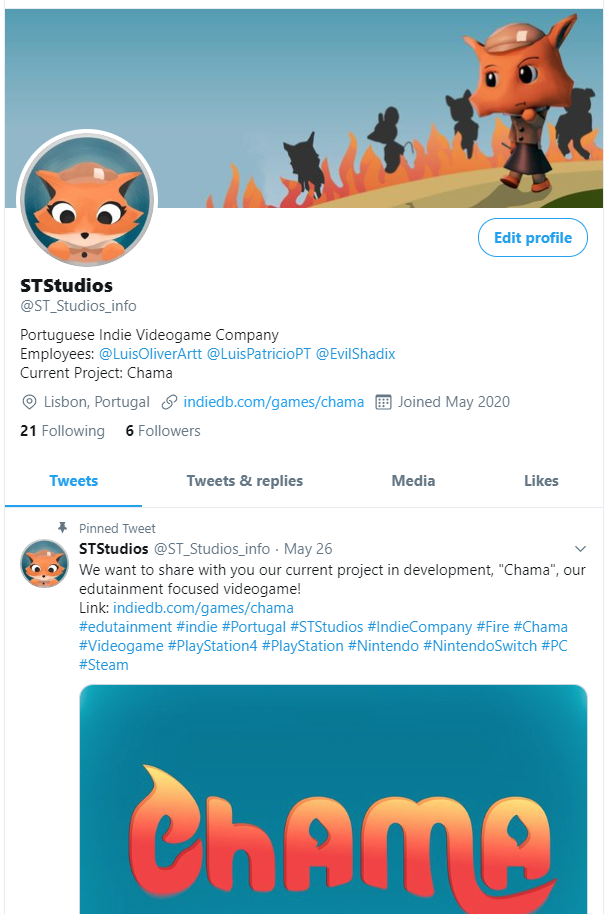Switch to the Tweets & replies tab
The width and height of the screenshot is (609, 914).
pos(245,481)
